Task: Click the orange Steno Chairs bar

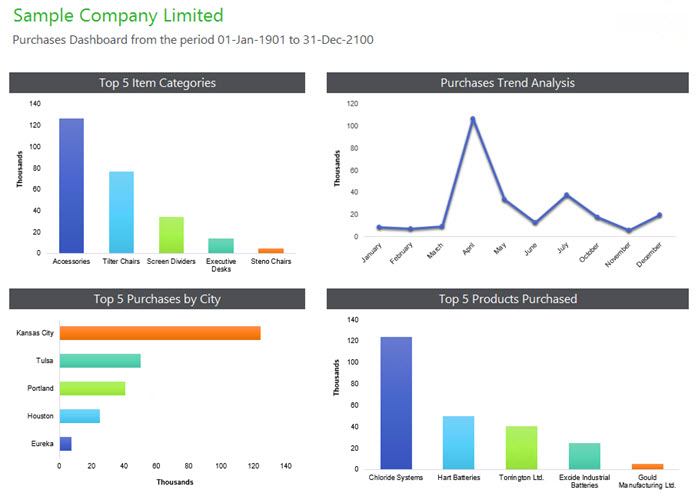Action: coord(270,250)
